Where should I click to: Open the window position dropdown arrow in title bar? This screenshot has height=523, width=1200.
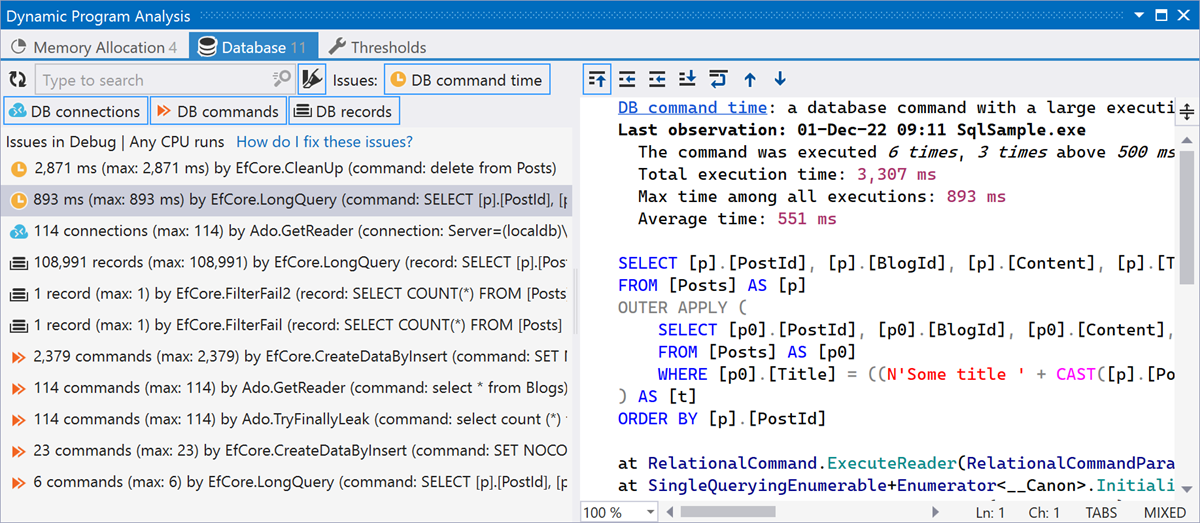(x=1142, y=16)
